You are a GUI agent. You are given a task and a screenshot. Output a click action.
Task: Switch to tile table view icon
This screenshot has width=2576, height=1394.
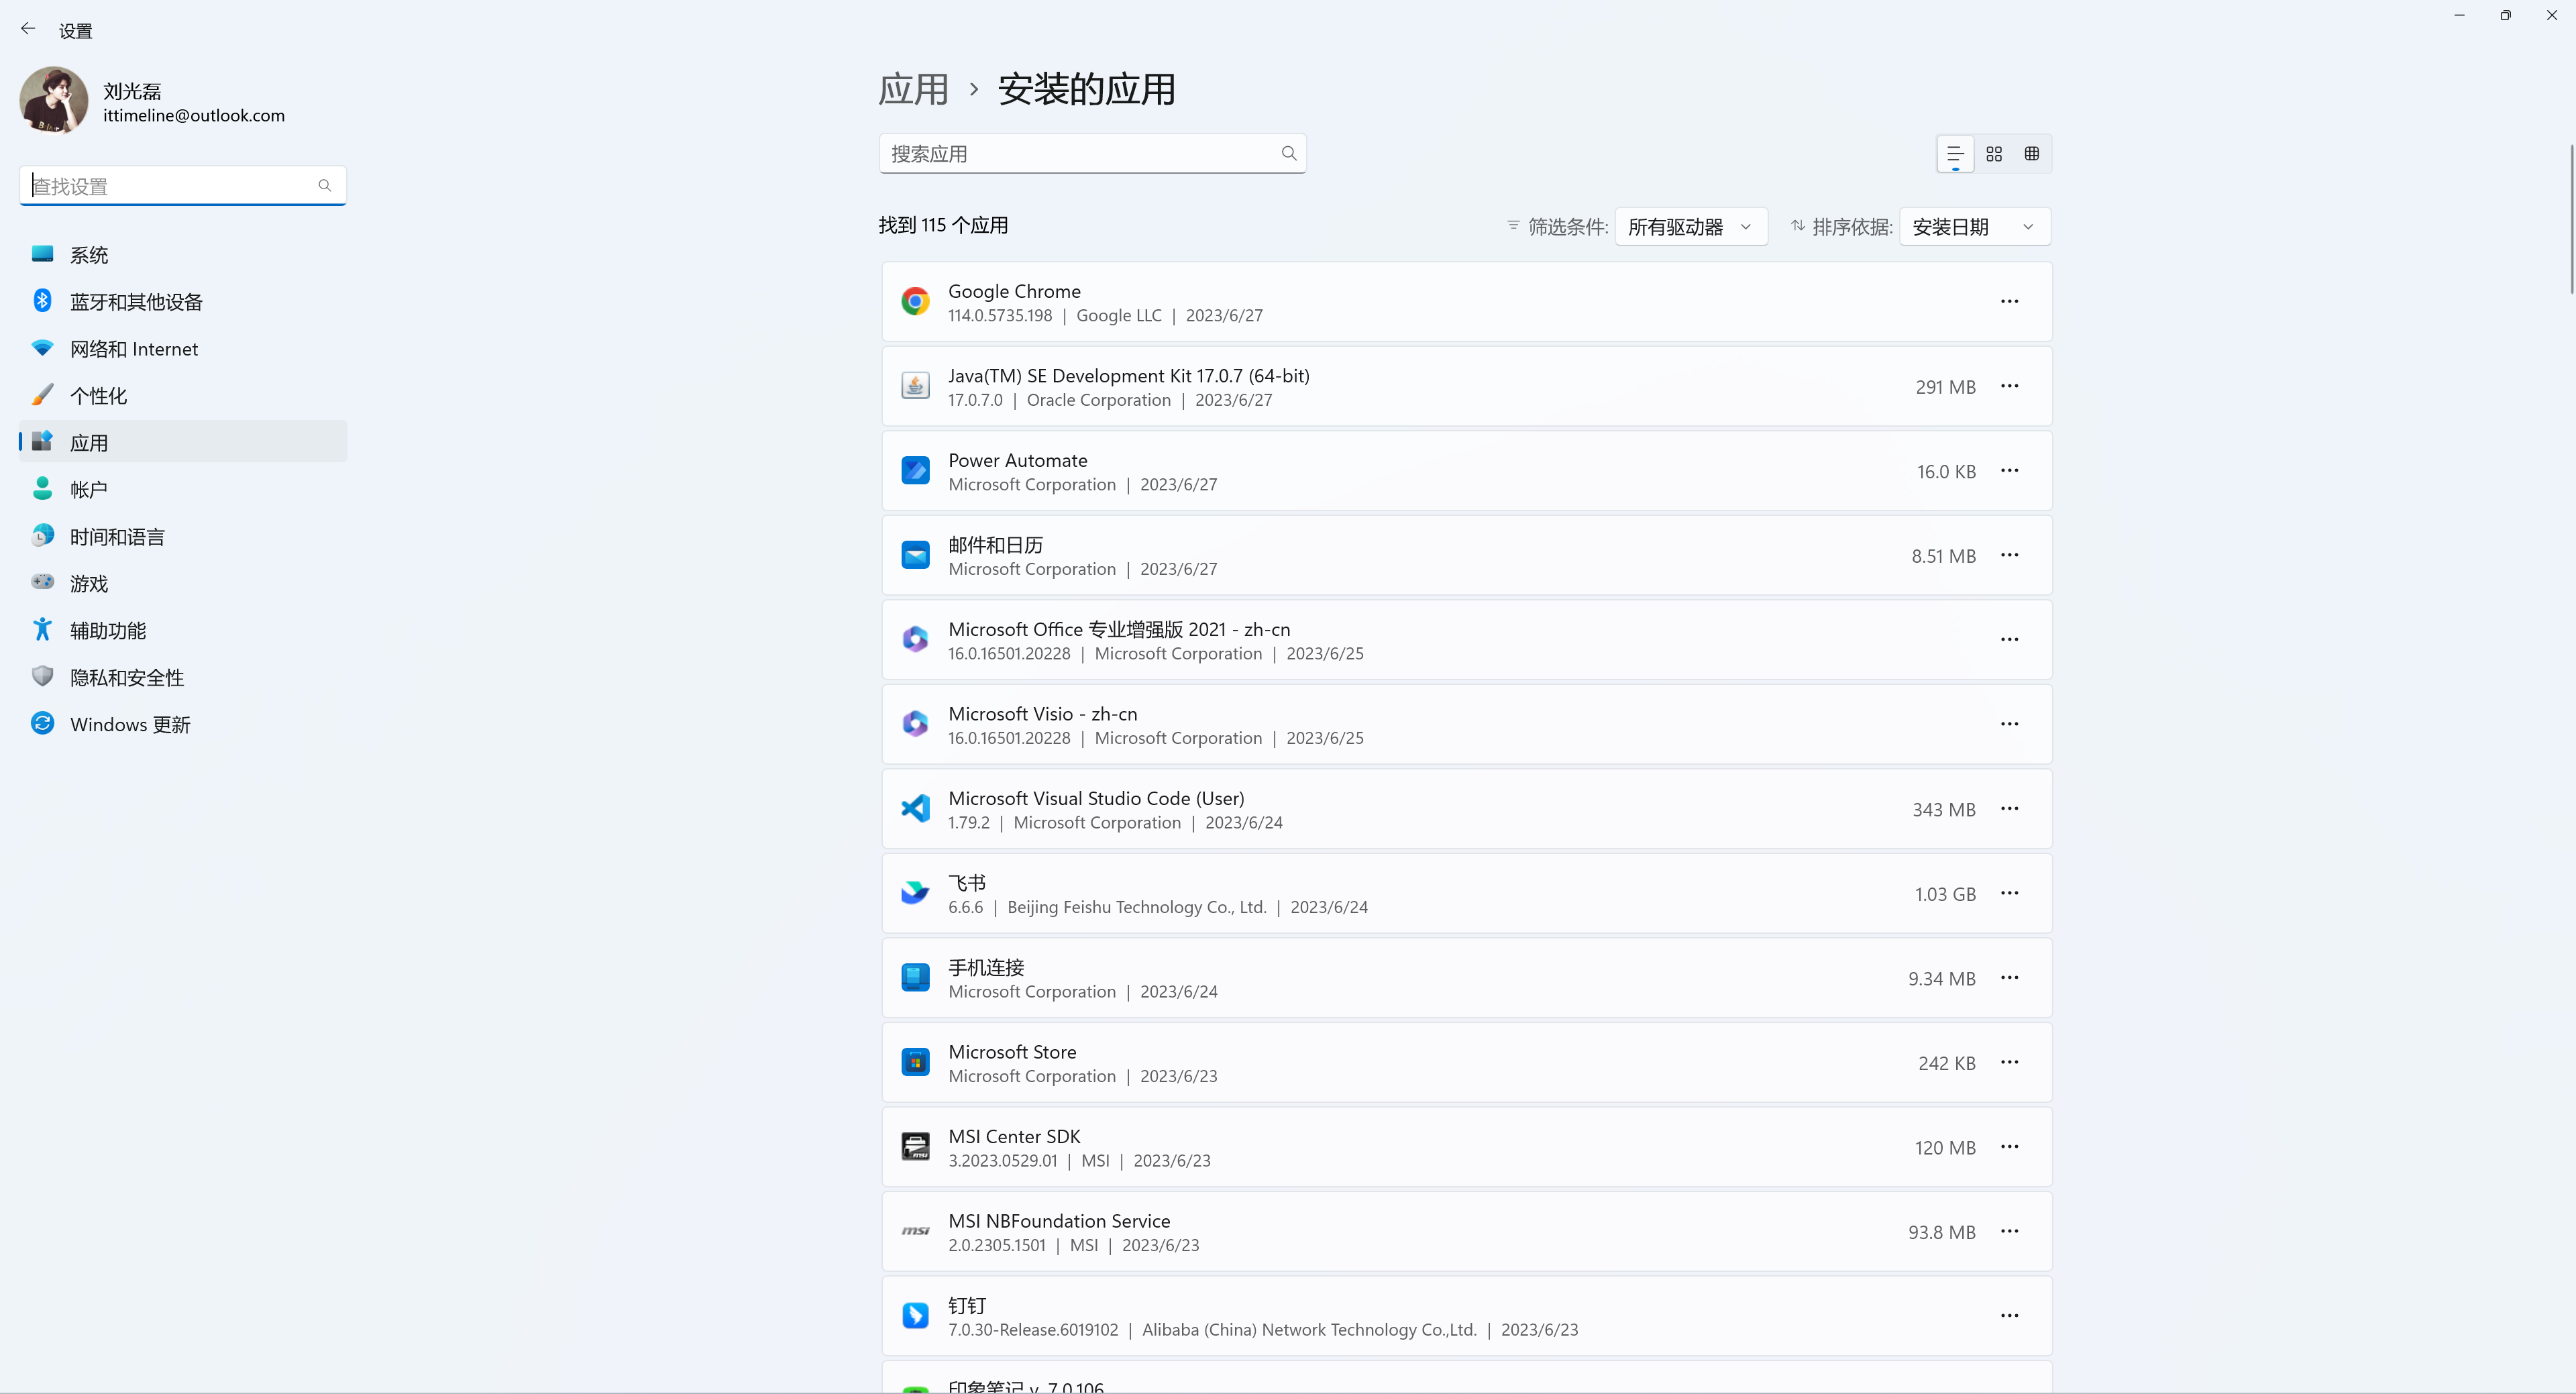pyautogui.click(x=2032, y=154)
